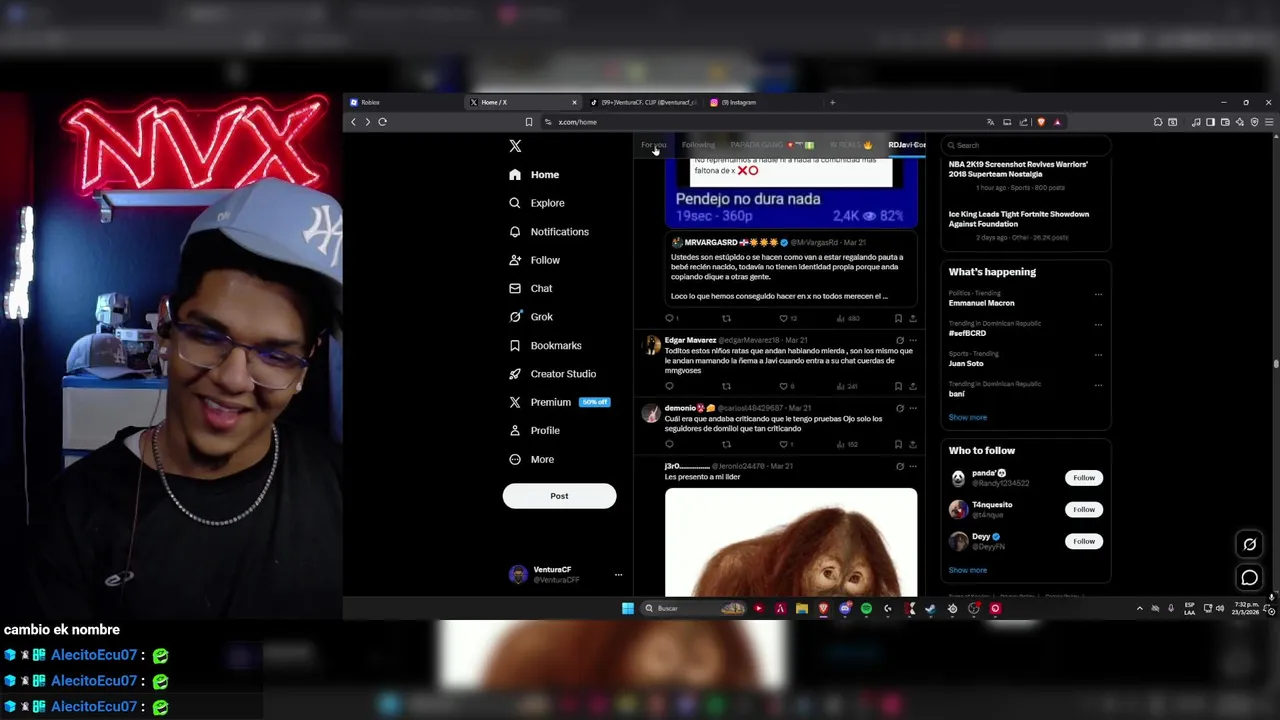
Task: Open Premium in sidebar
Action: (x=559, y=402)
